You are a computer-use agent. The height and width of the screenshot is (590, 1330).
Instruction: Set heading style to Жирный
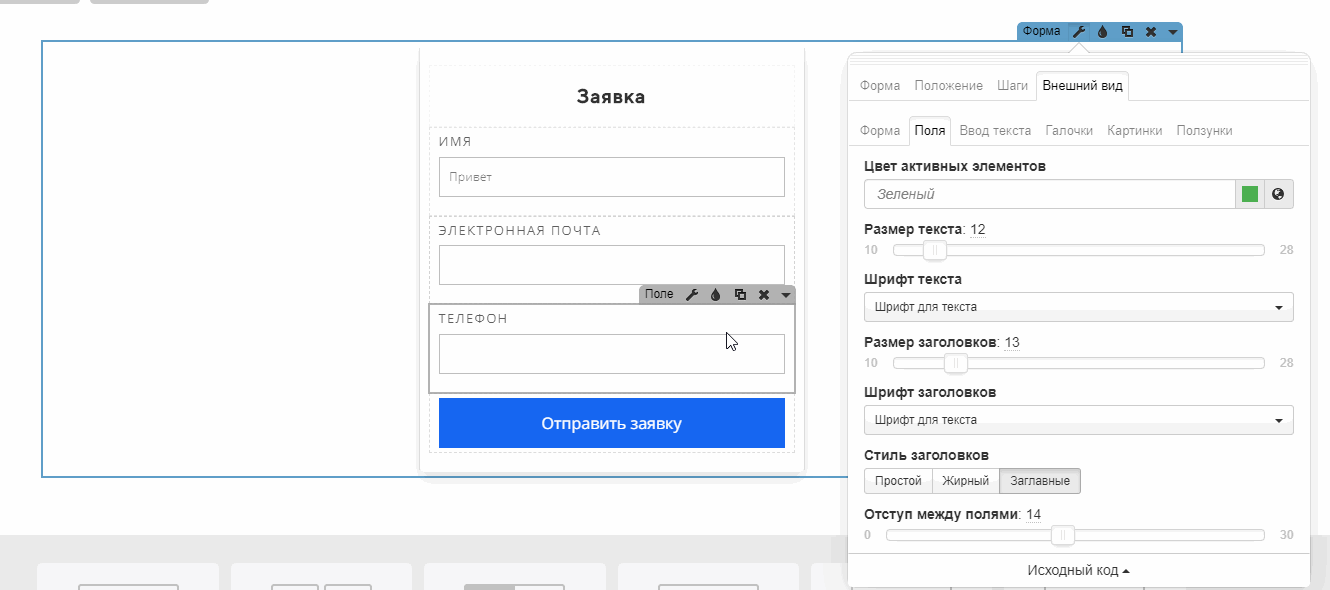click(x=965, y=481)
